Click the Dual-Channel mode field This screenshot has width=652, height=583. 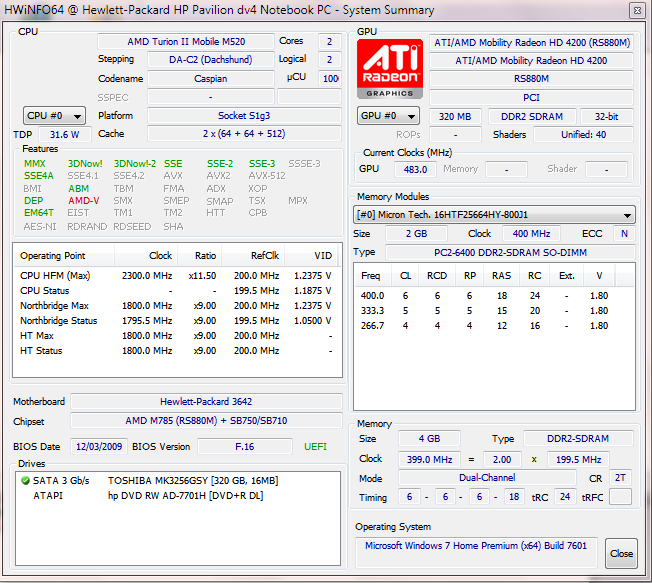(x=487, y=478)
